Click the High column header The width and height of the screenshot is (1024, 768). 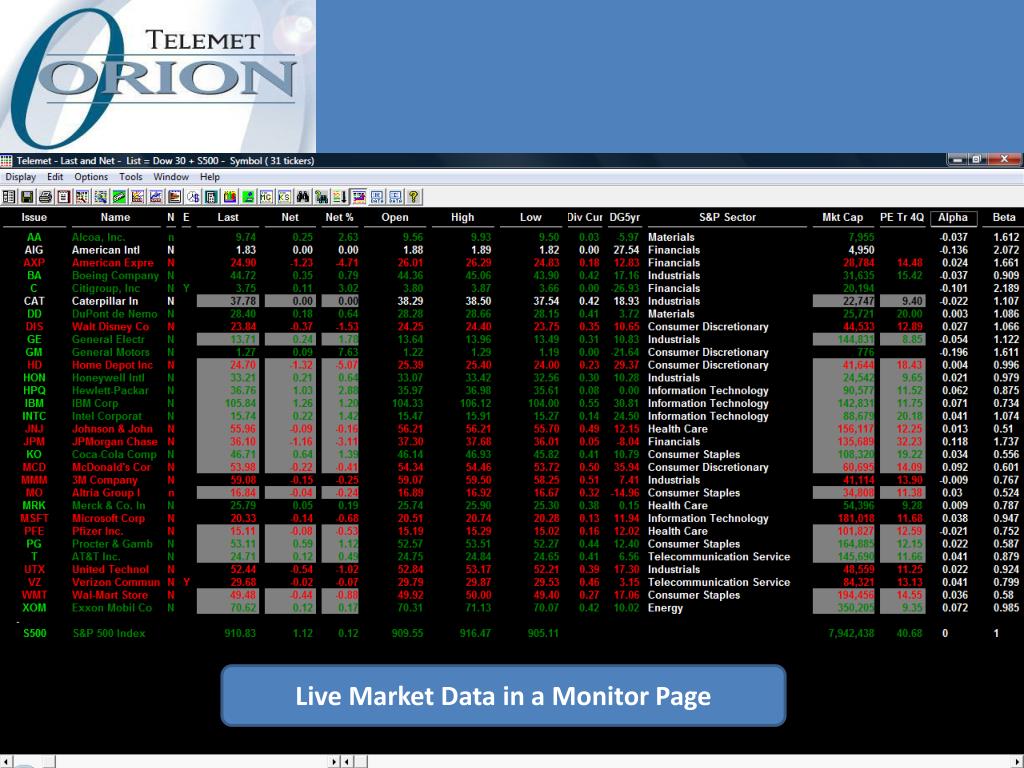tap(462, 217)
